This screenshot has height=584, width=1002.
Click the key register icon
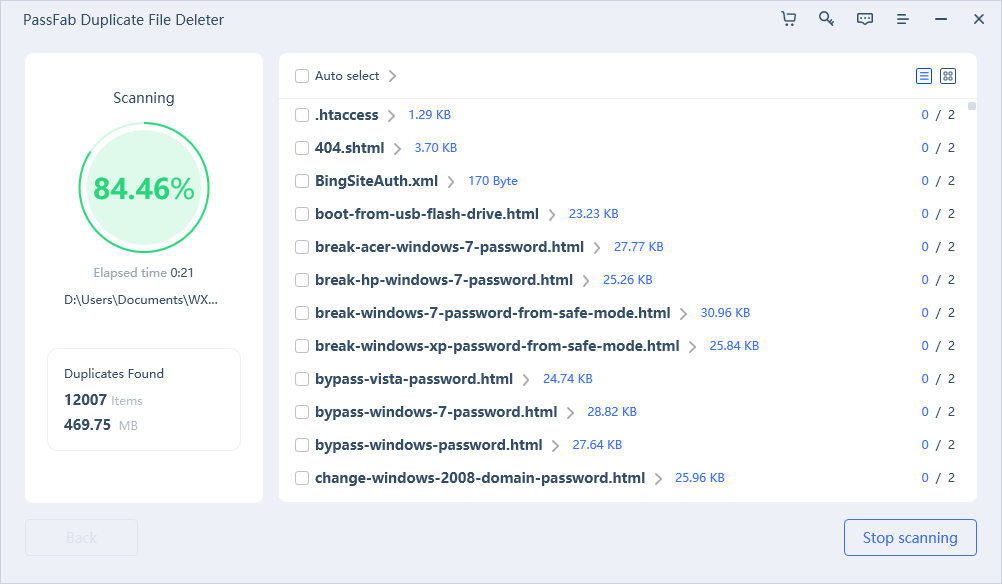tap(826, 19)
